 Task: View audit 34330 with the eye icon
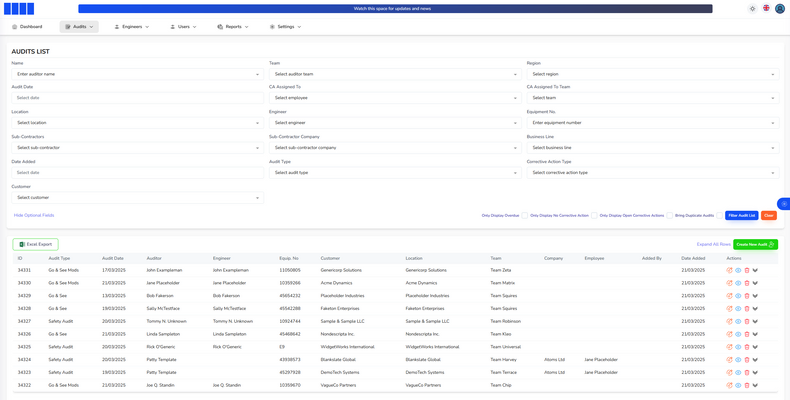tap(738, 283)
